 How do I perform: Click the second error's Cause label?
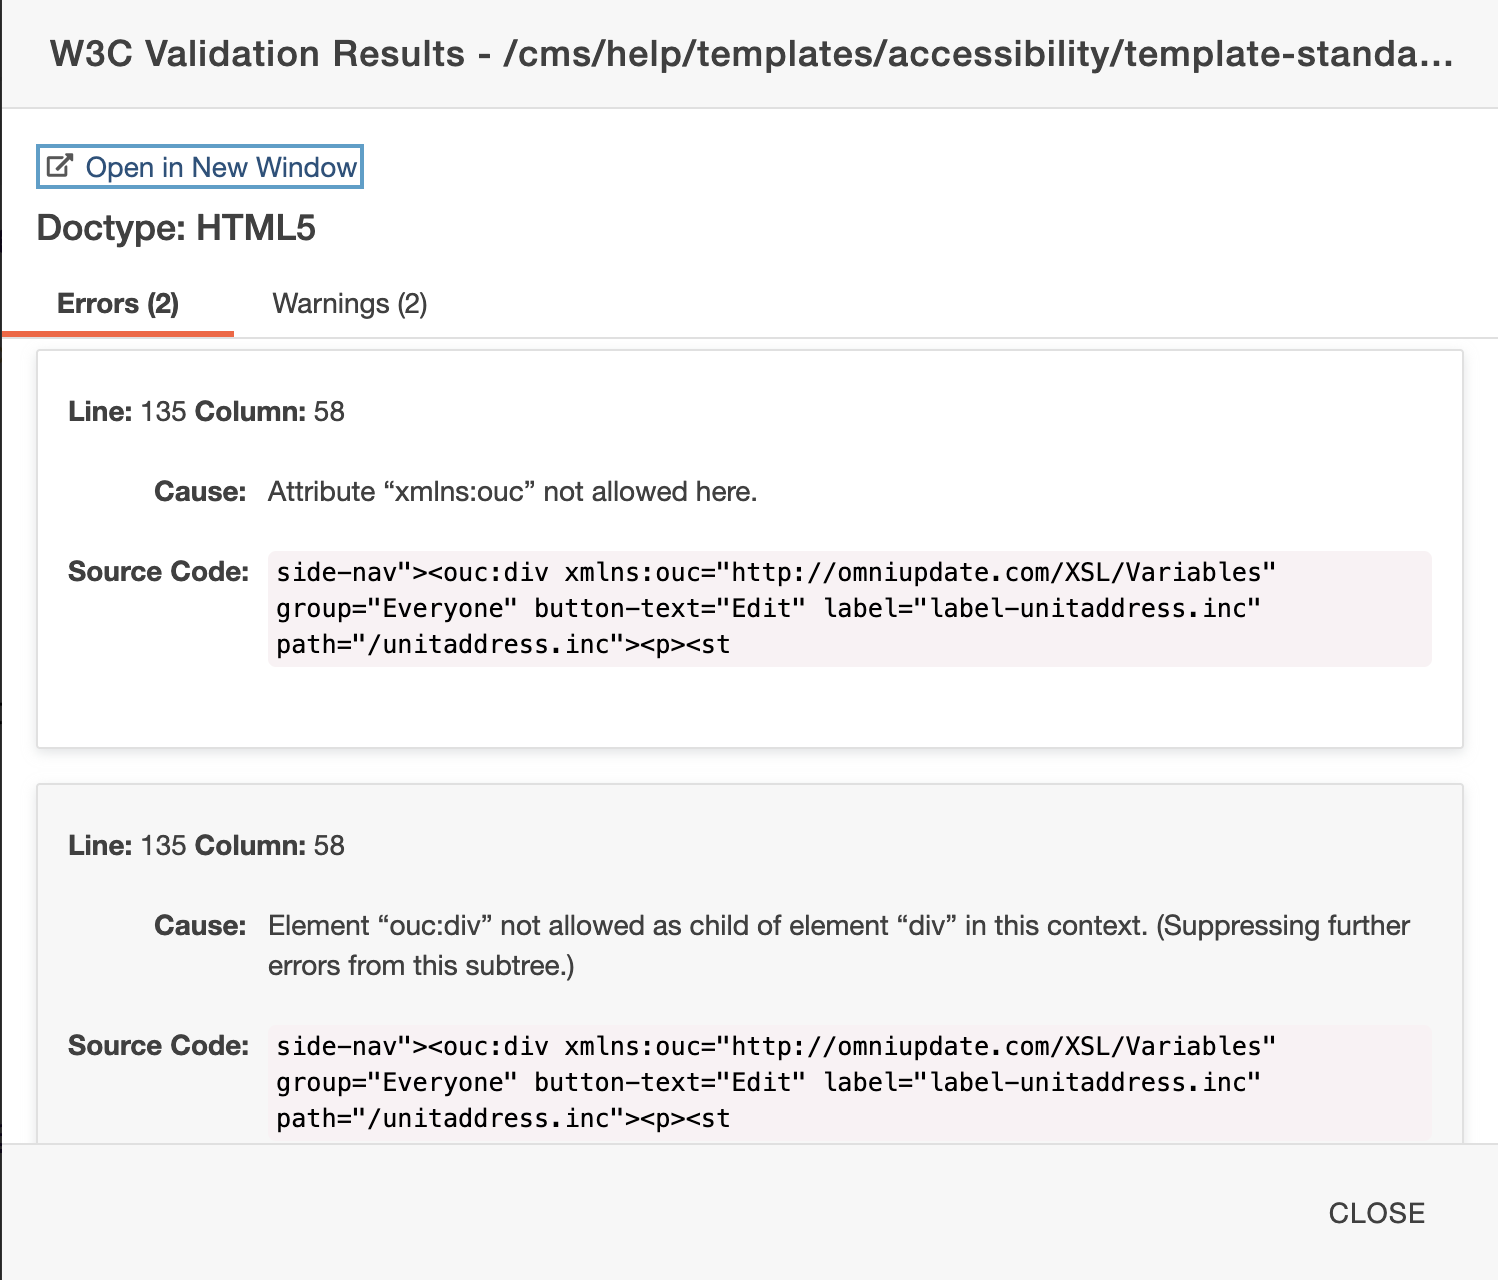200,926
